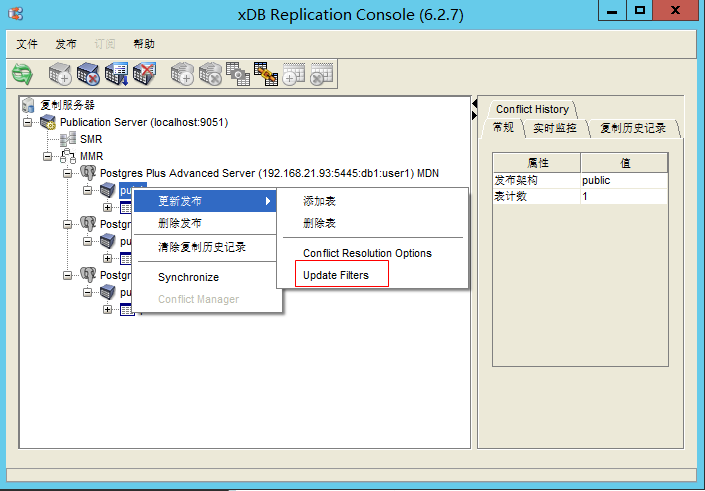The height and width of the screenshot is (491, 705).
Task: Select the 发布架构 property cell
Action: [x=537, y=180]
